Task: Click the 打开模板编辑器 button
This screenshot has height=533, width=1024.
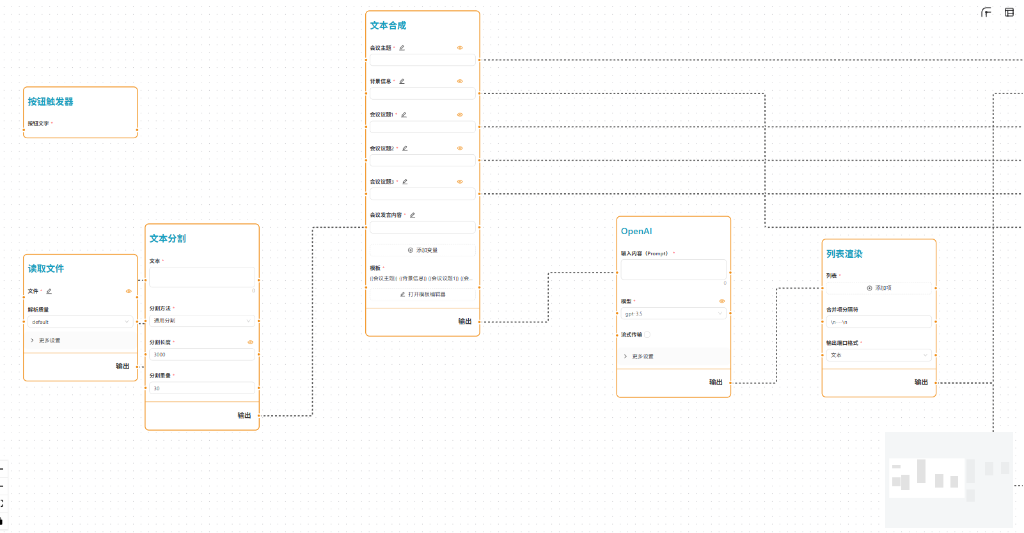Action: tap(422, 294)
